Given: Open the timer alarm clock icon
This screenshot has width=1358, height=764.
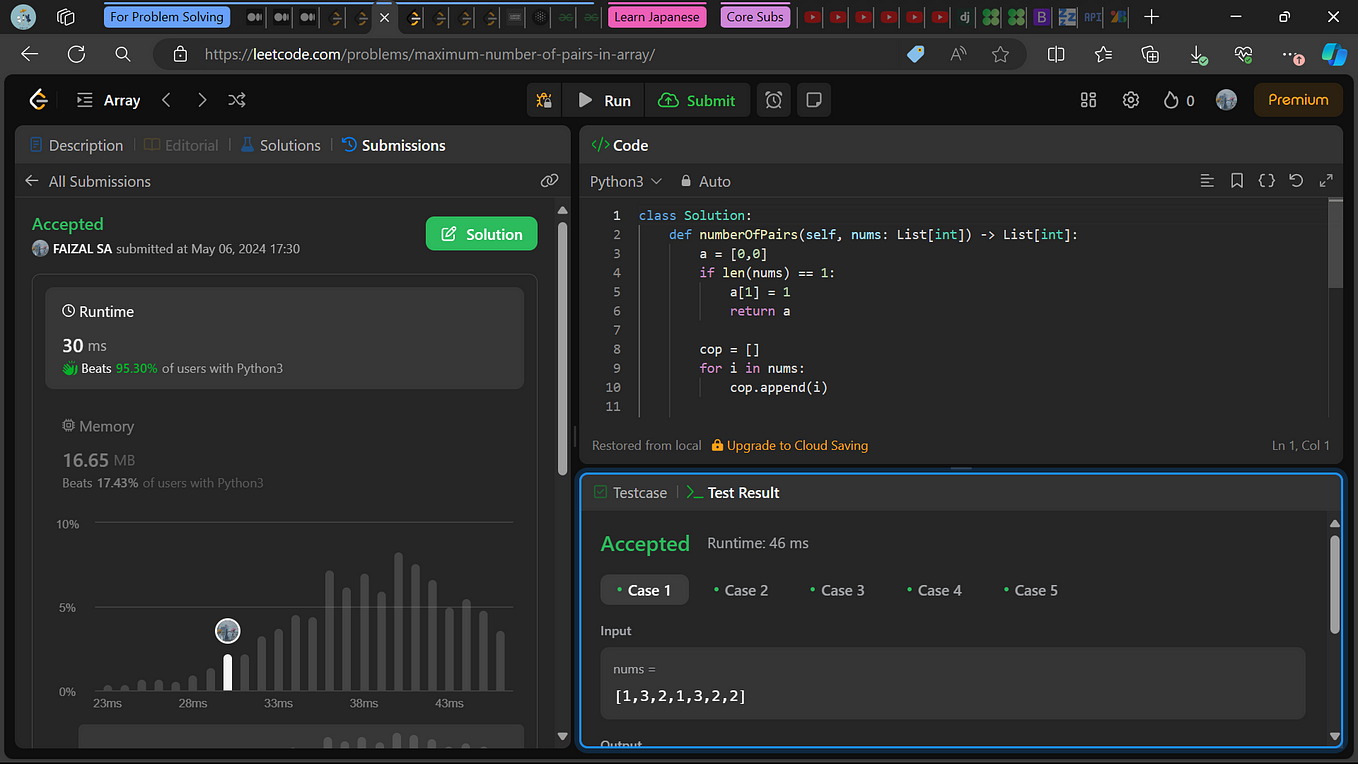Looking at the screenshot, I should click(774, 100).
